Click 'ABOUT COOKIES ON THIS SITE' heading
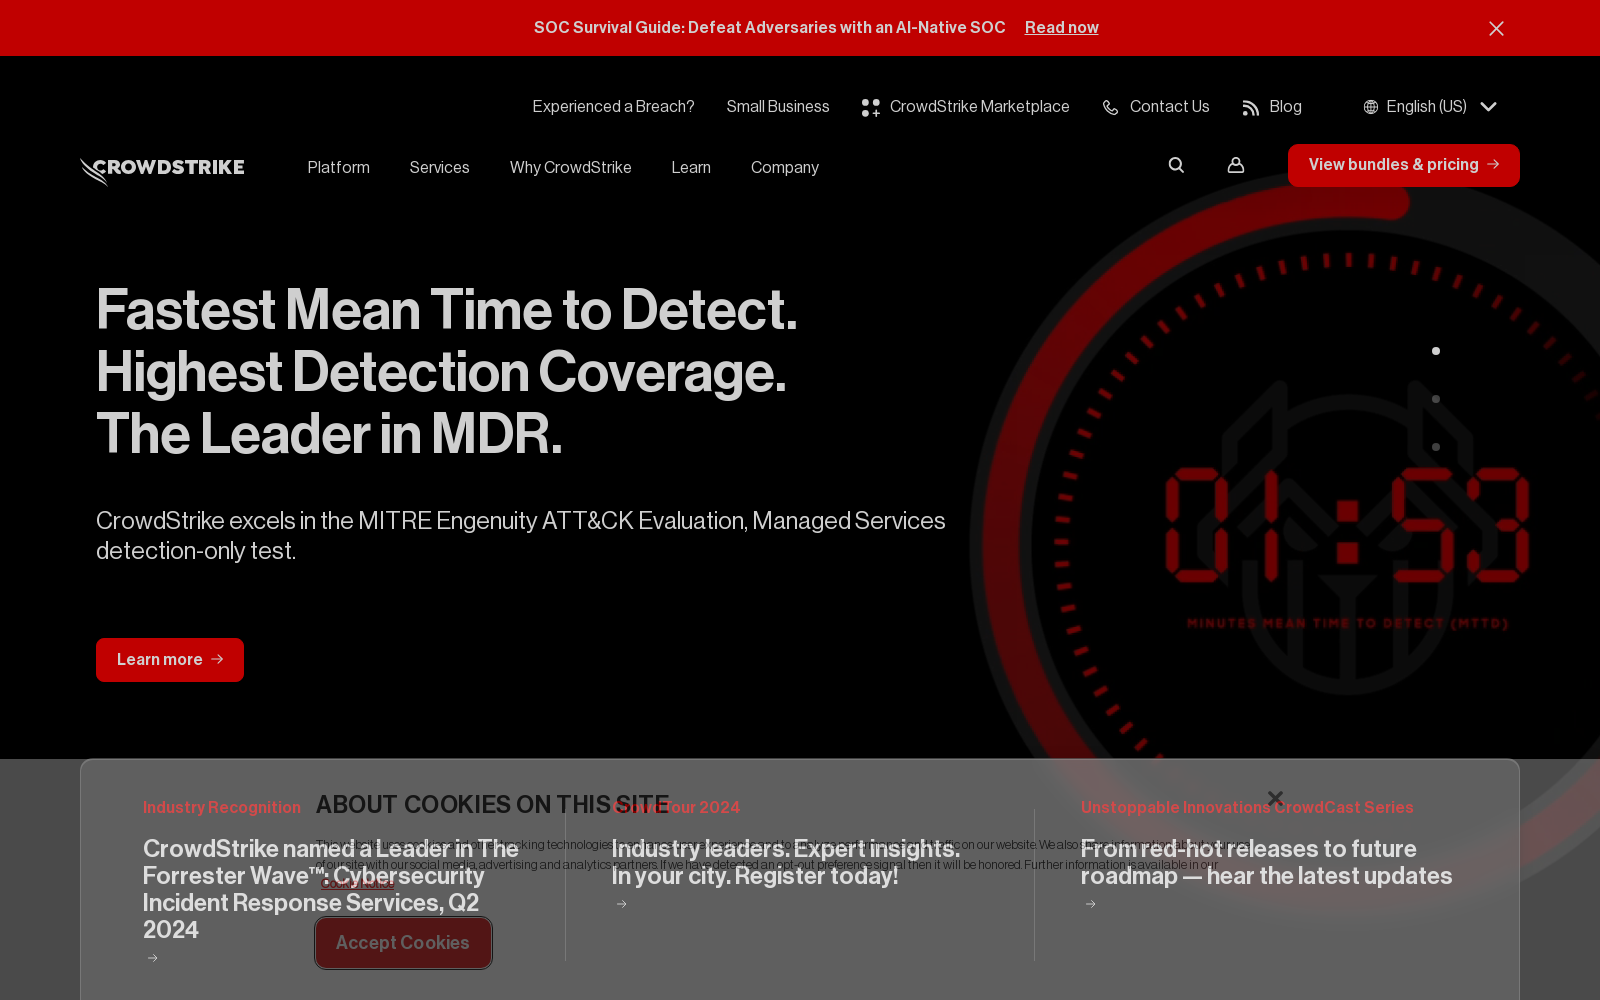The width and height of the screenshot is (1600, 1000). pyautogui.click(x=493, y=805)
